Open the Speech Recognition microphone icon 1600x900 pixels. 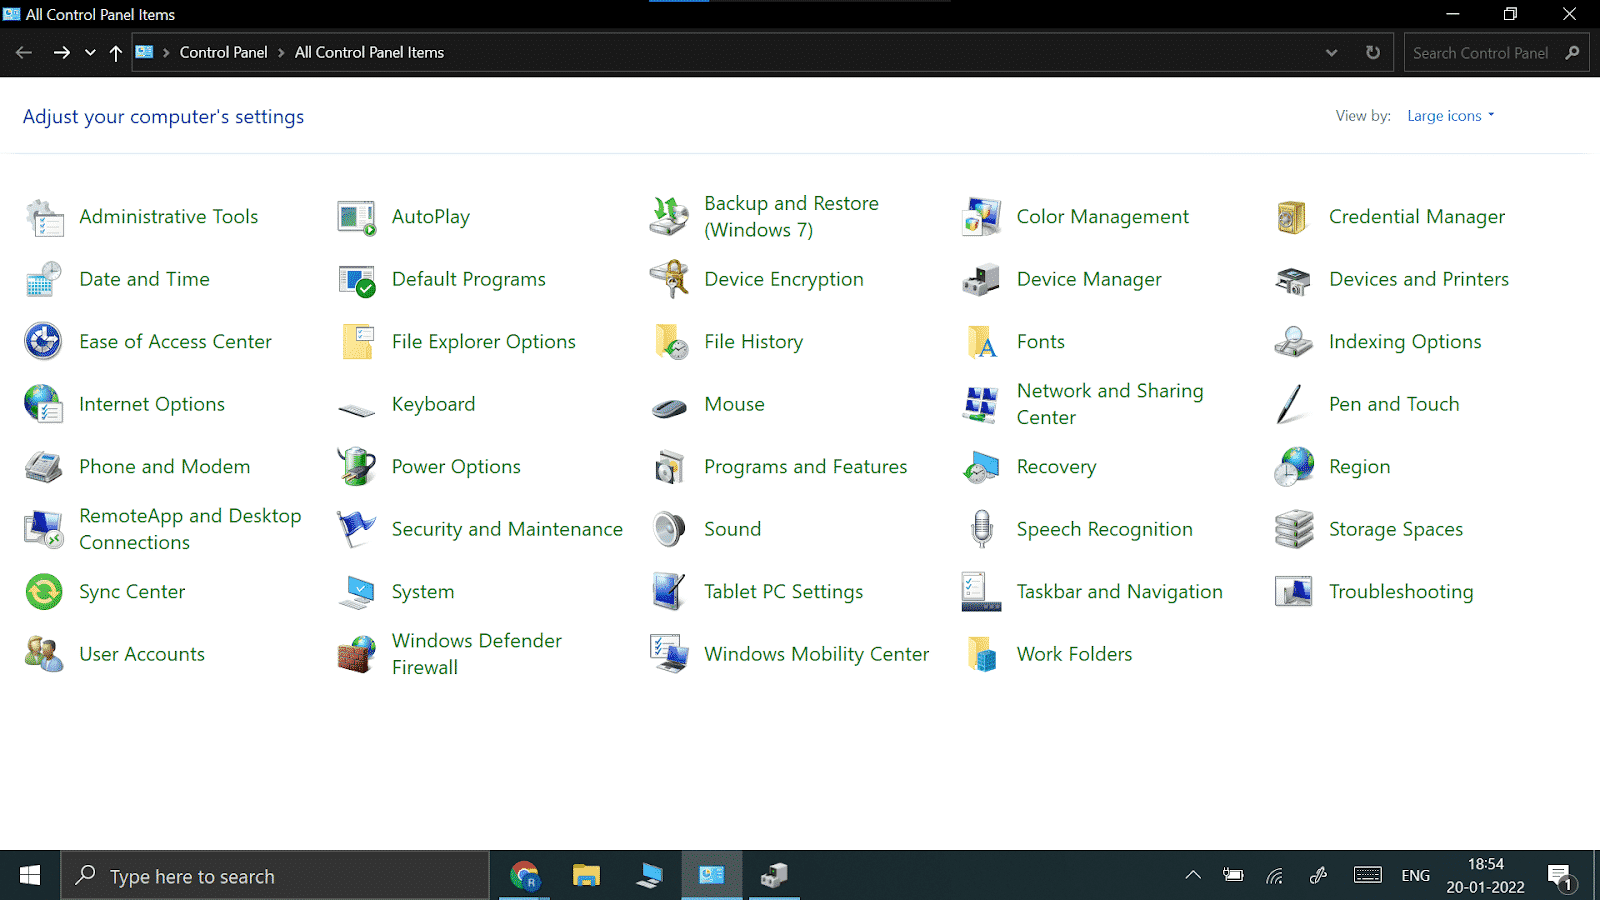click(x=981, y=530)
